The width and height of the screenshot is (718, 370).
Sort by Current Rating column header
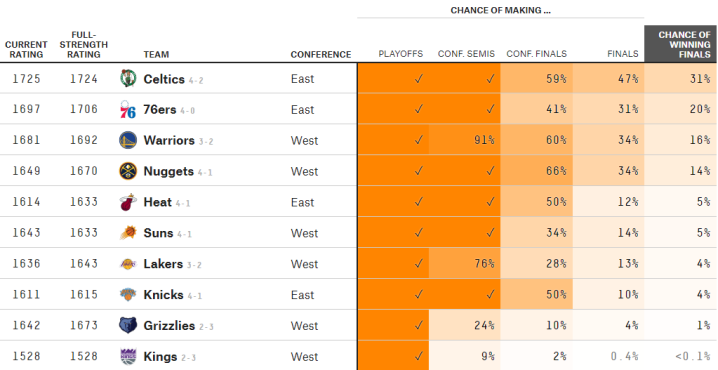(x=26, y=49)
